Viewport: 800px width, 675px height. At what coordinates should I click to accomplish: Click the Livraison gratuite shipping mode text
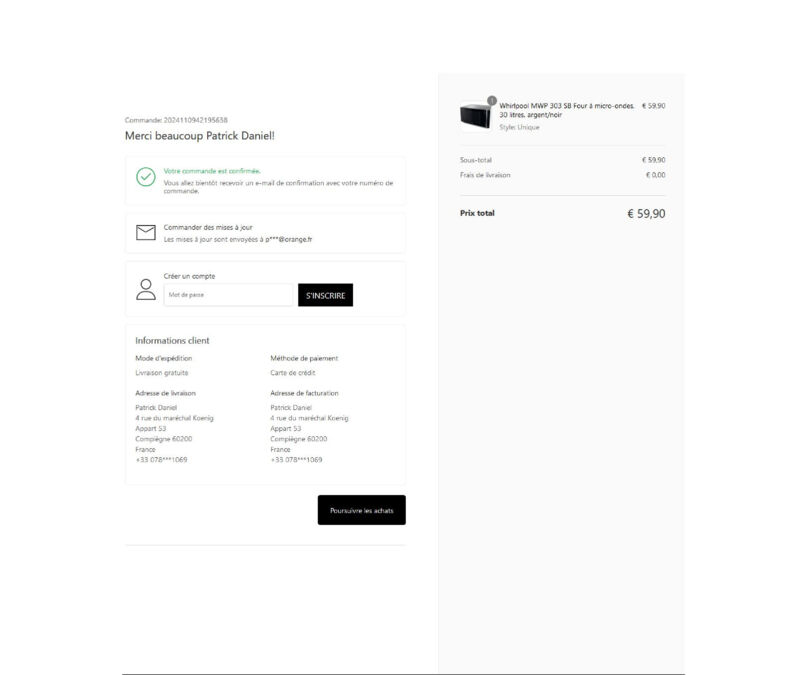(162, 373)
